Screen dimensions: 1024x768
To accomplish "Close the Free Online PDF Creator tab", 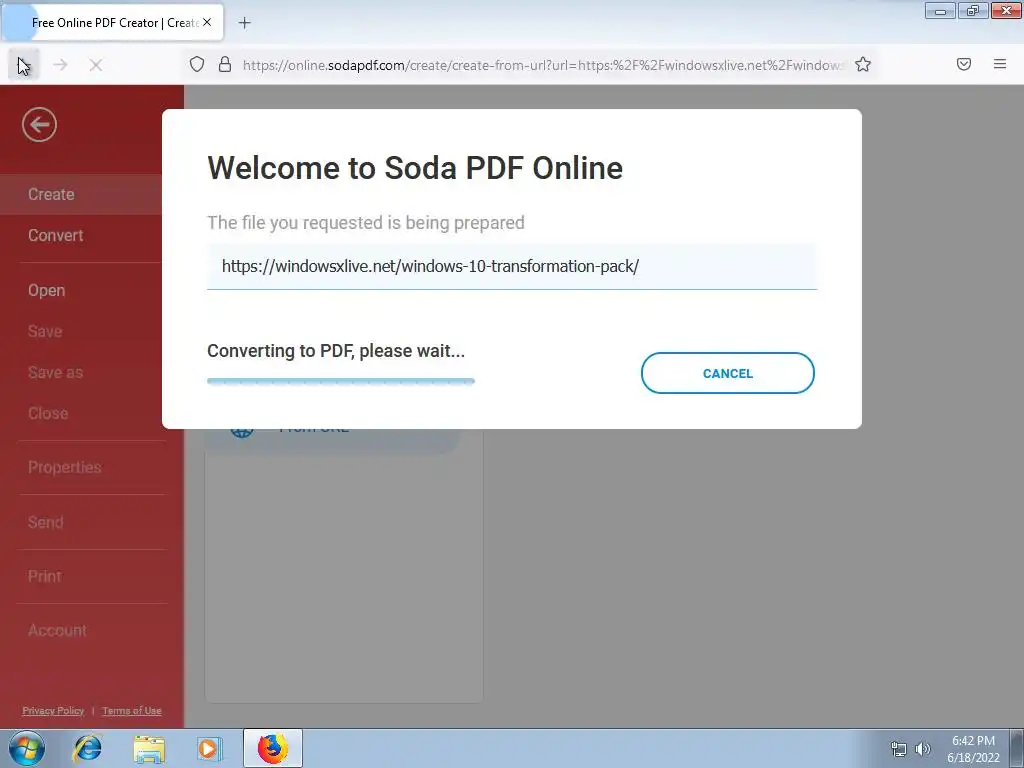I will pos(207,22).
